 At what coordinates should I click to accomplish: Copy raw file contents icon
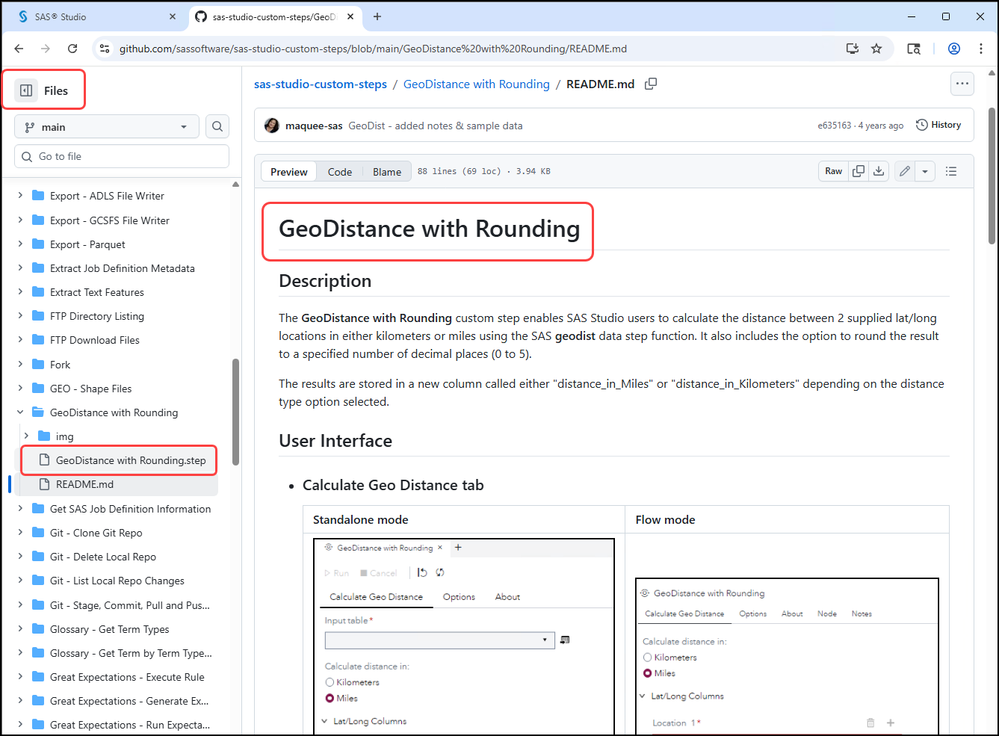tap(859, 171)
